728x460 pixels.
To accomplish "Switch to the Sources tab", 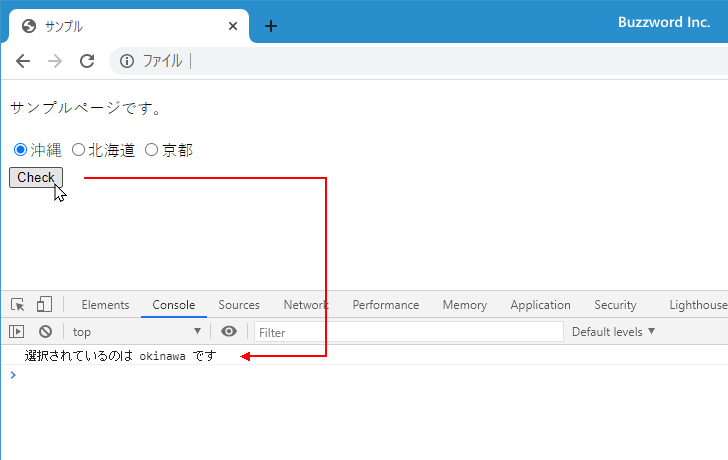I will (x=239, y=305).
